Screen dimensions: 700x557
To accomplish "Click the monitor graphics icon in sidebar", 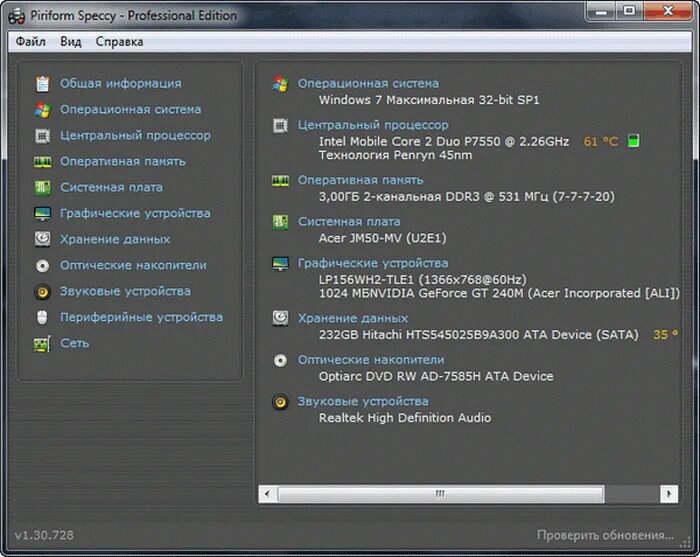I will (x=42, y=213).
